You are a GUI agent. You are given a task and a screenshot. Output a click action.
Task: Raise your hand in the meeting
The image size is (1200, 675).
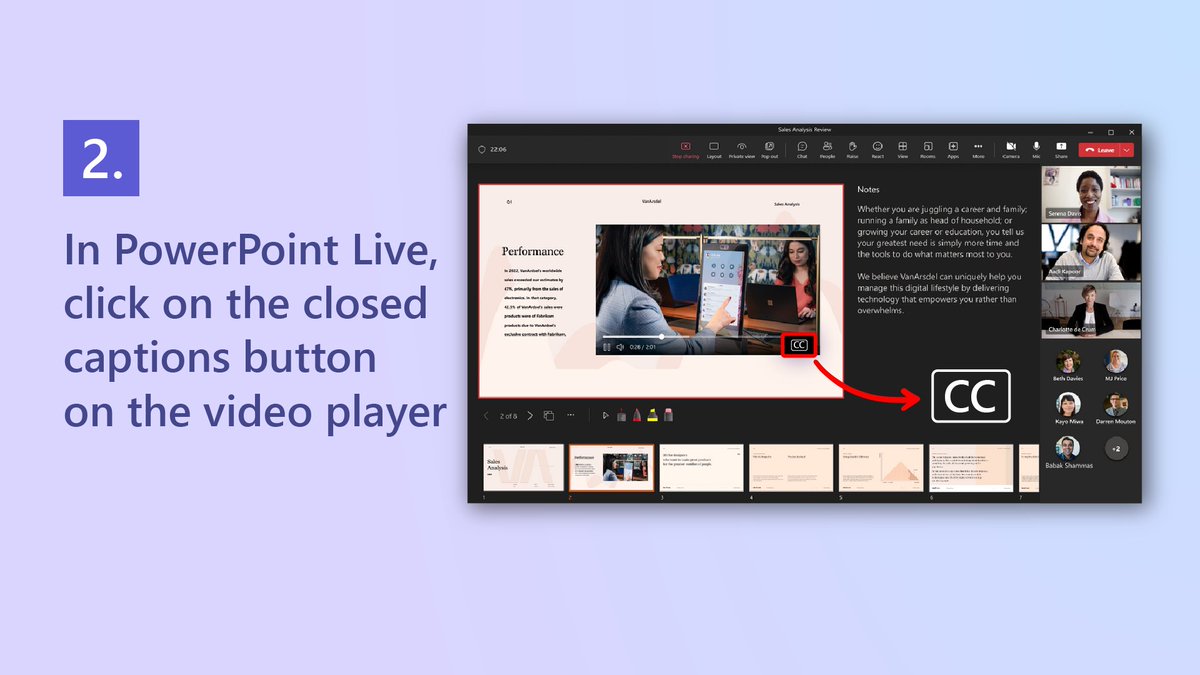point(852,150)
